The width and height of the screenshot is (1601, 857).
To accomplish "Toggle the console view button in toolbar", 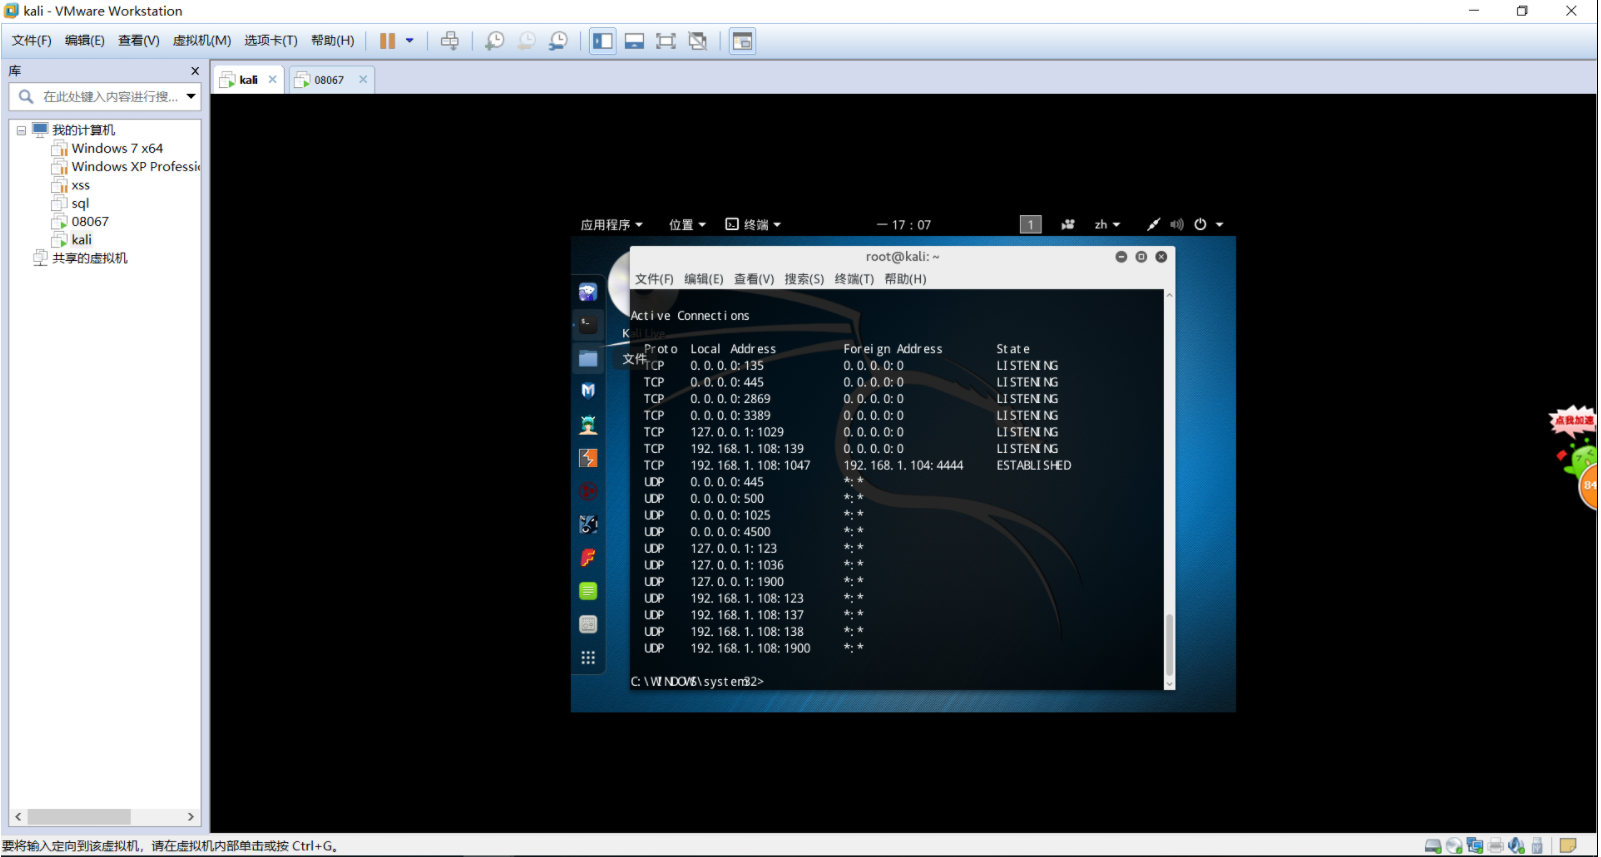I will pyautogui.click(x=742, y=41).
